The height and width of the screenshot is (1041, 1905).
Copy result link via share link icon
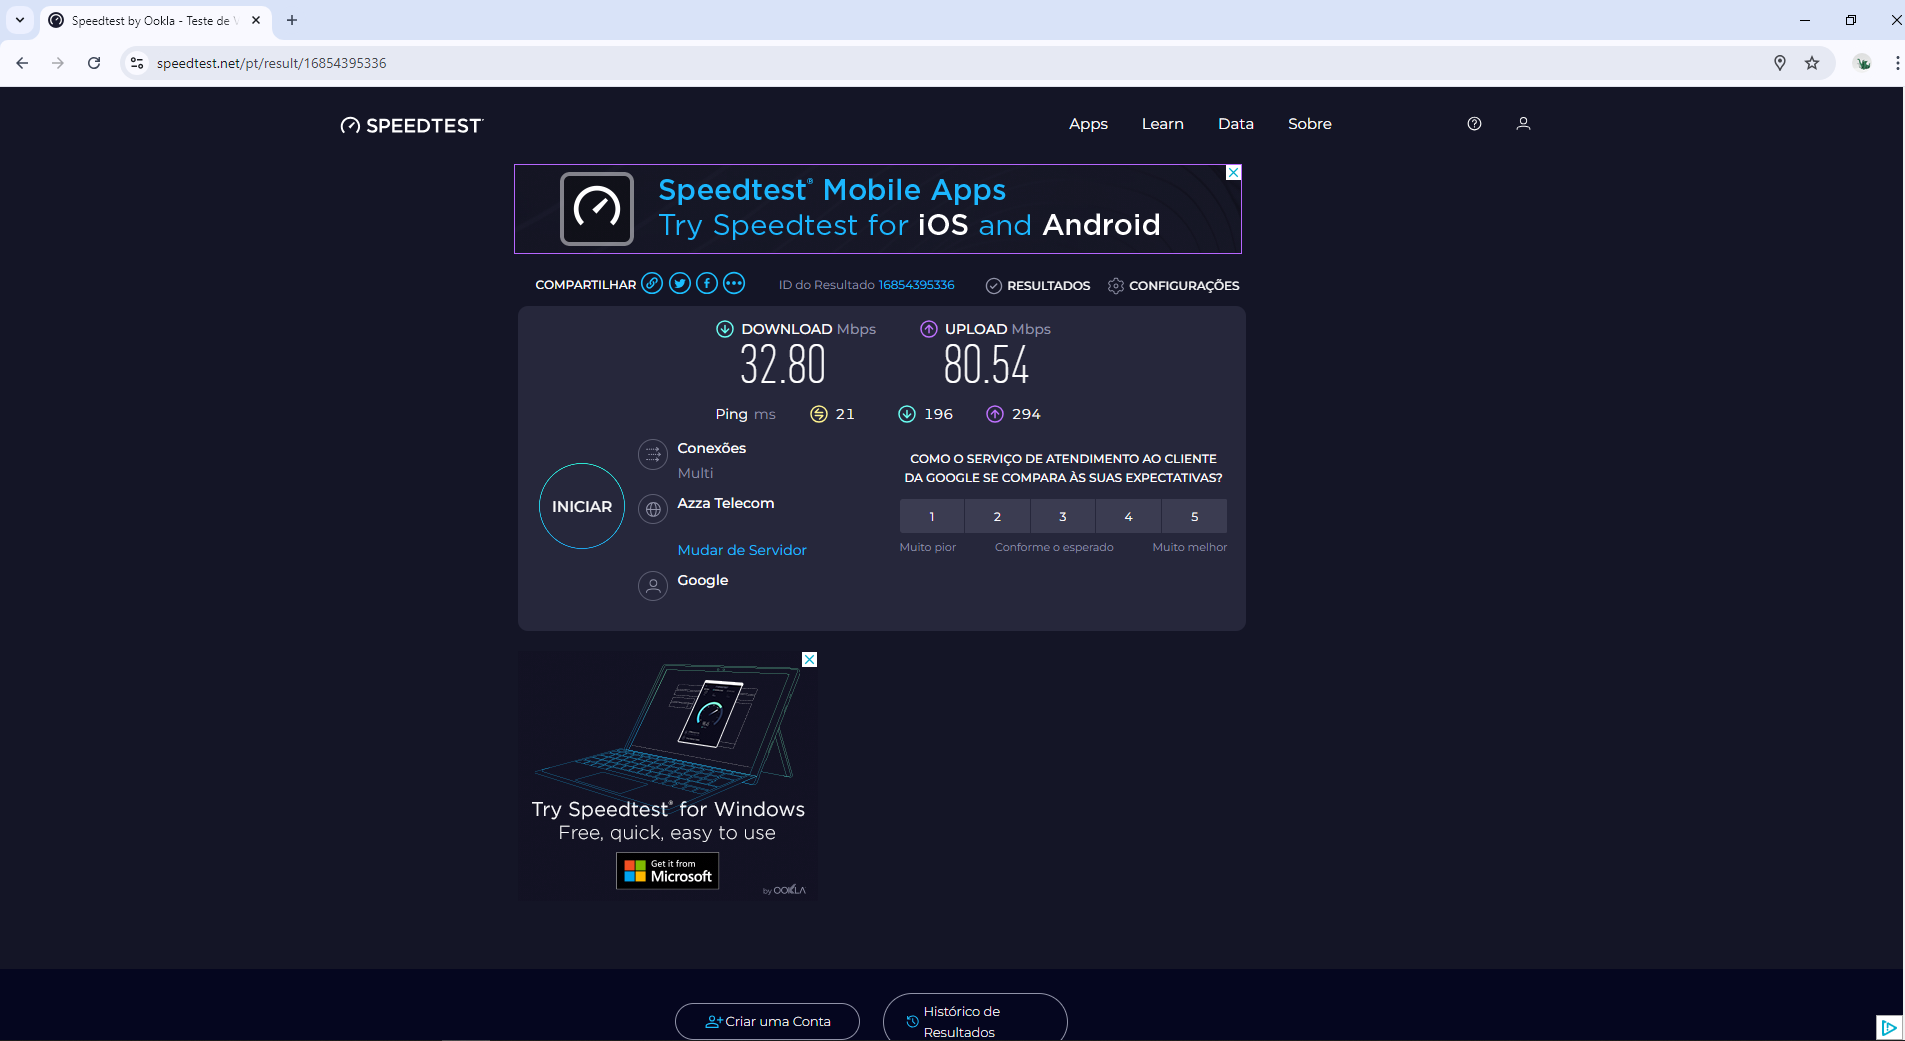pos(652,284)
